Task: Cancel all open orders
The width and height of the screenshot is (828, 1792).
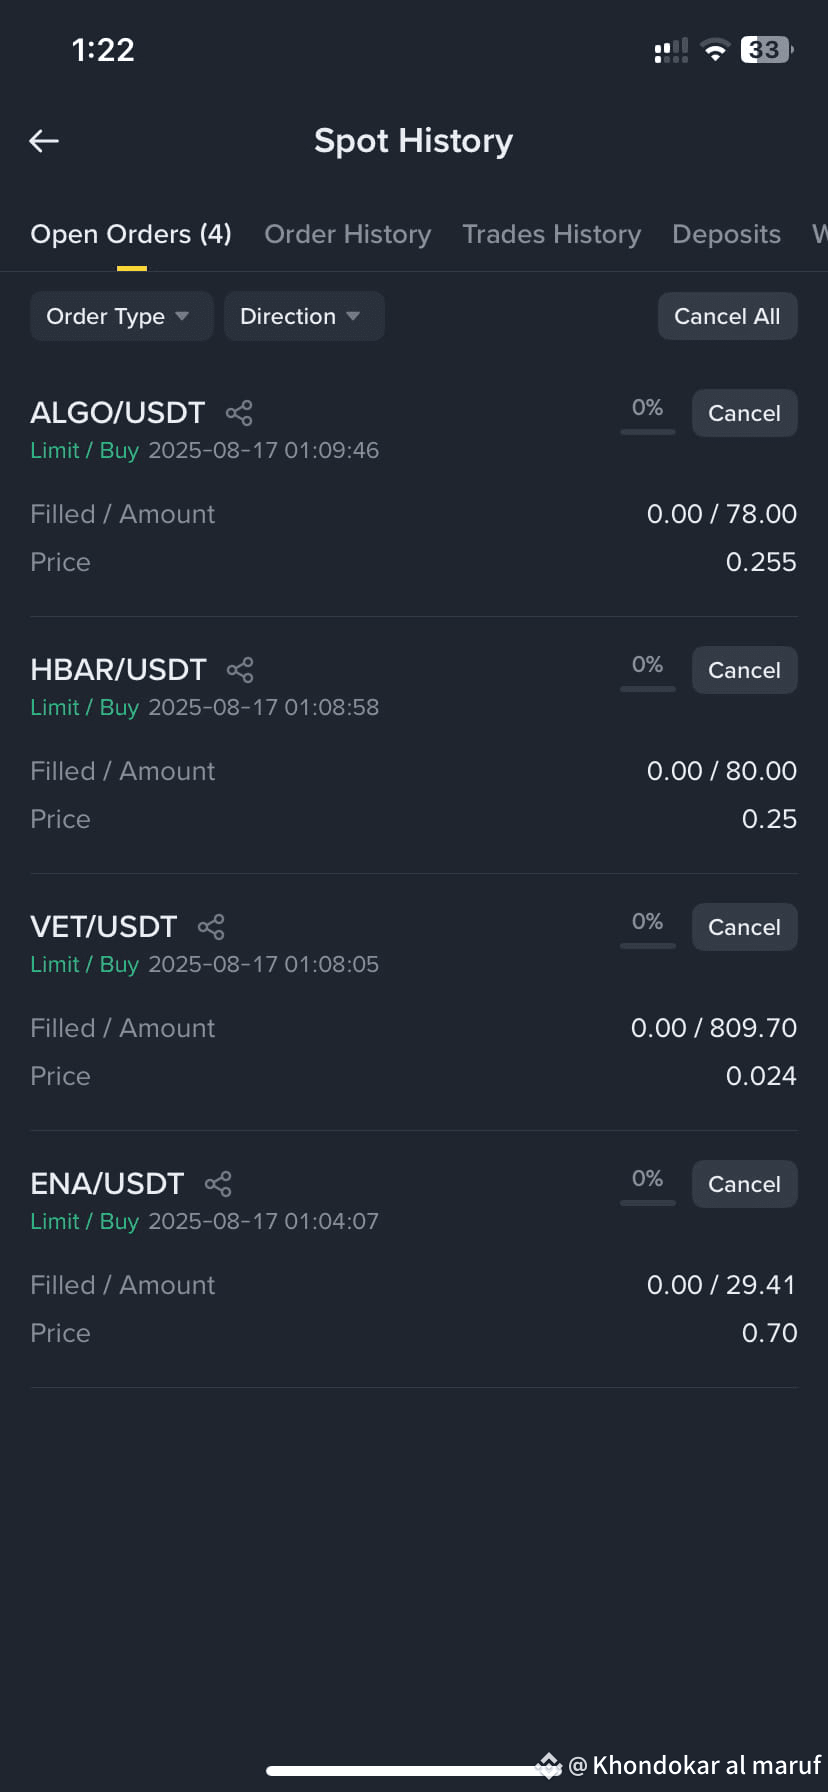Action: pyautogui.click(x=727, y=316)
